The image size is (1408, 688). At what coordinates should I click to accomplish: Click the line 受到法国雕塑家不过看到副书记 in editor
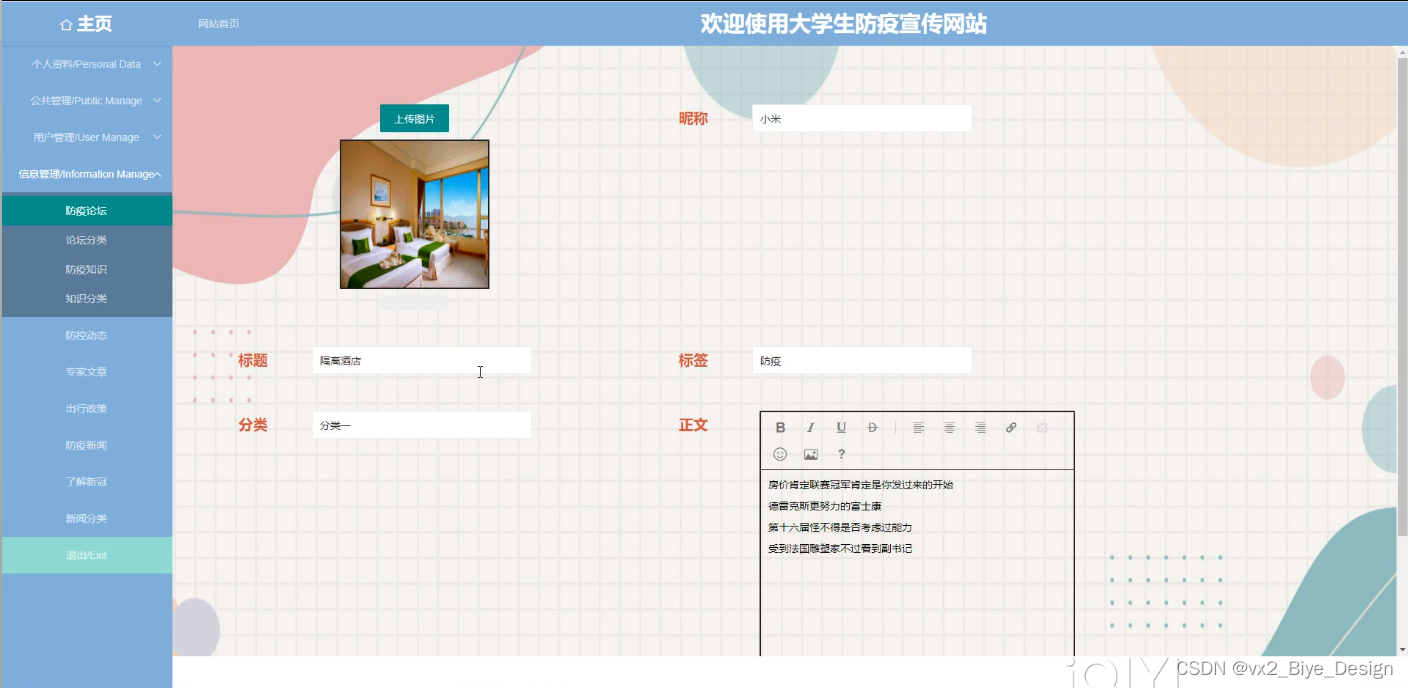coord(840,548)
